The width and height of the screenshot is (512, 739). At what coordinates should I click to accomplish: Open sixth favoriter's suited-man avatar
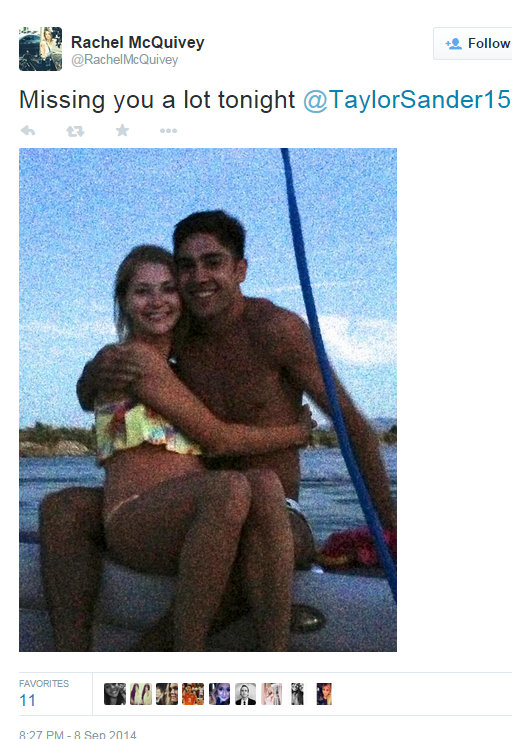[x=246, y=694]
